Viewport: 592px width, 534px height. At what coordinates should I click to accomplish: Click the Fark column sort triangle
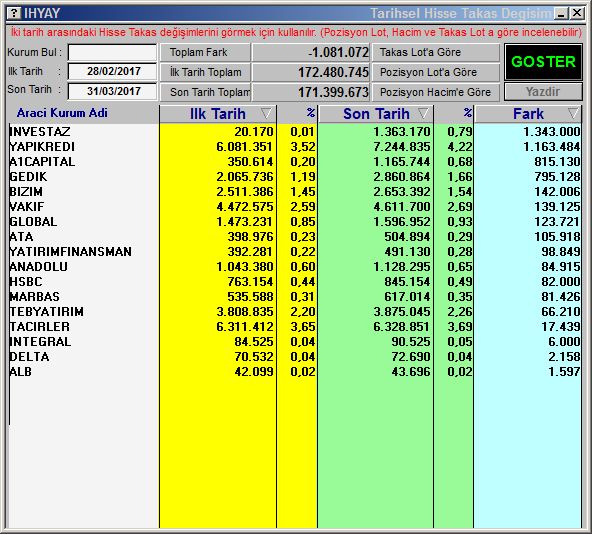(573, 113)
